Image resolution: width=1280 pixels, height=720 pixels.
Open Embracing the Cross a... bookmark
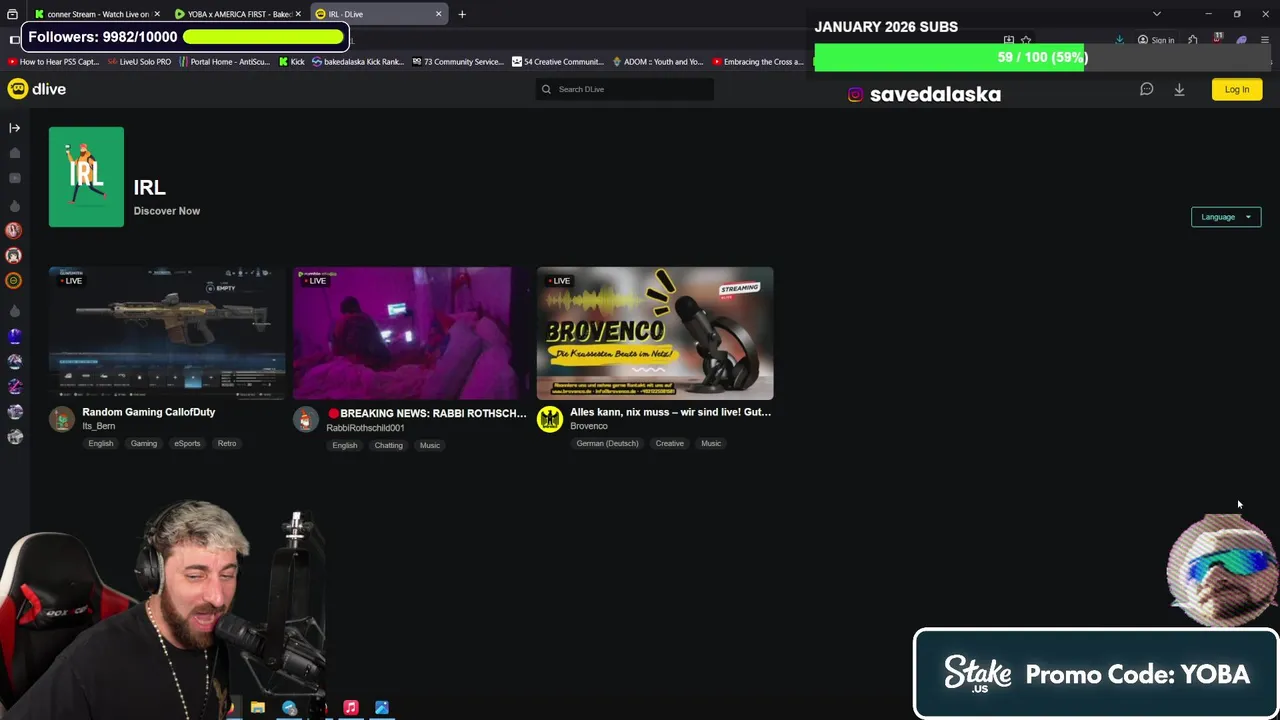click(x=758, y=62)
